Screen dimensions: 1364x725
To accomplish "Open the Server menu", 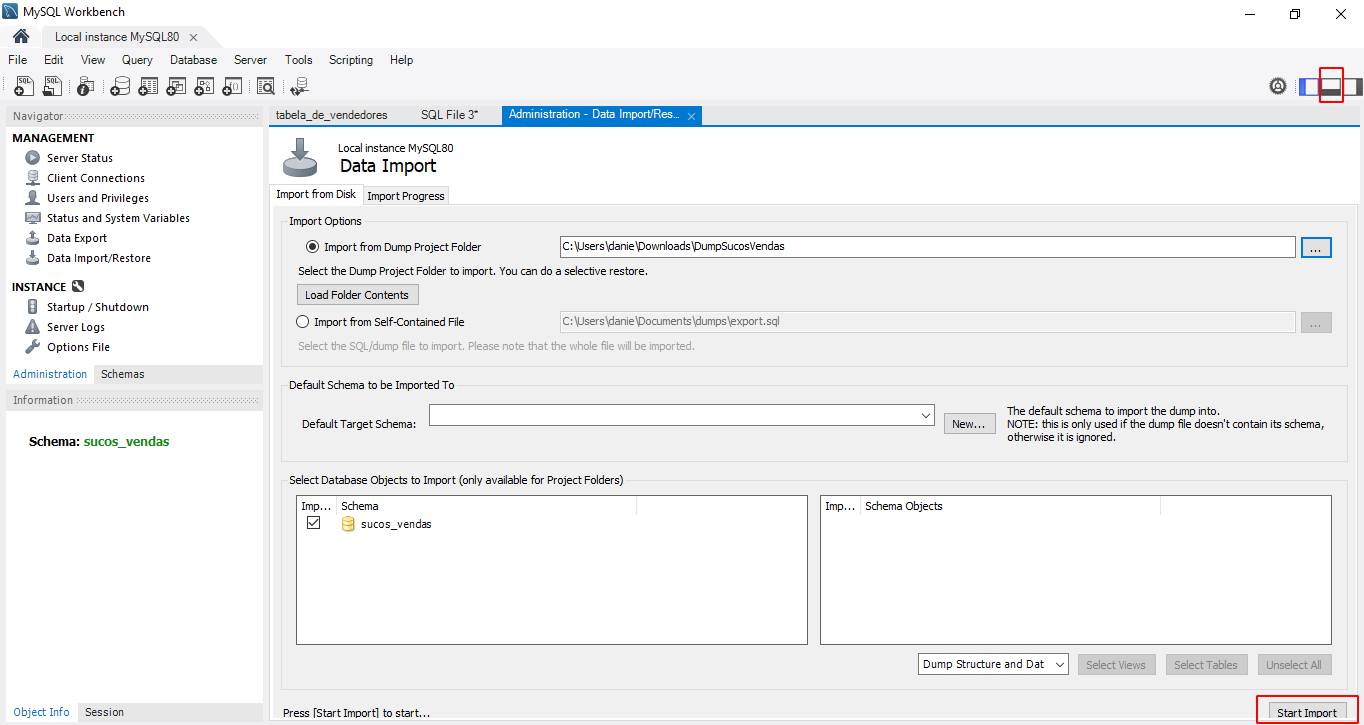I will pos(250,60).
